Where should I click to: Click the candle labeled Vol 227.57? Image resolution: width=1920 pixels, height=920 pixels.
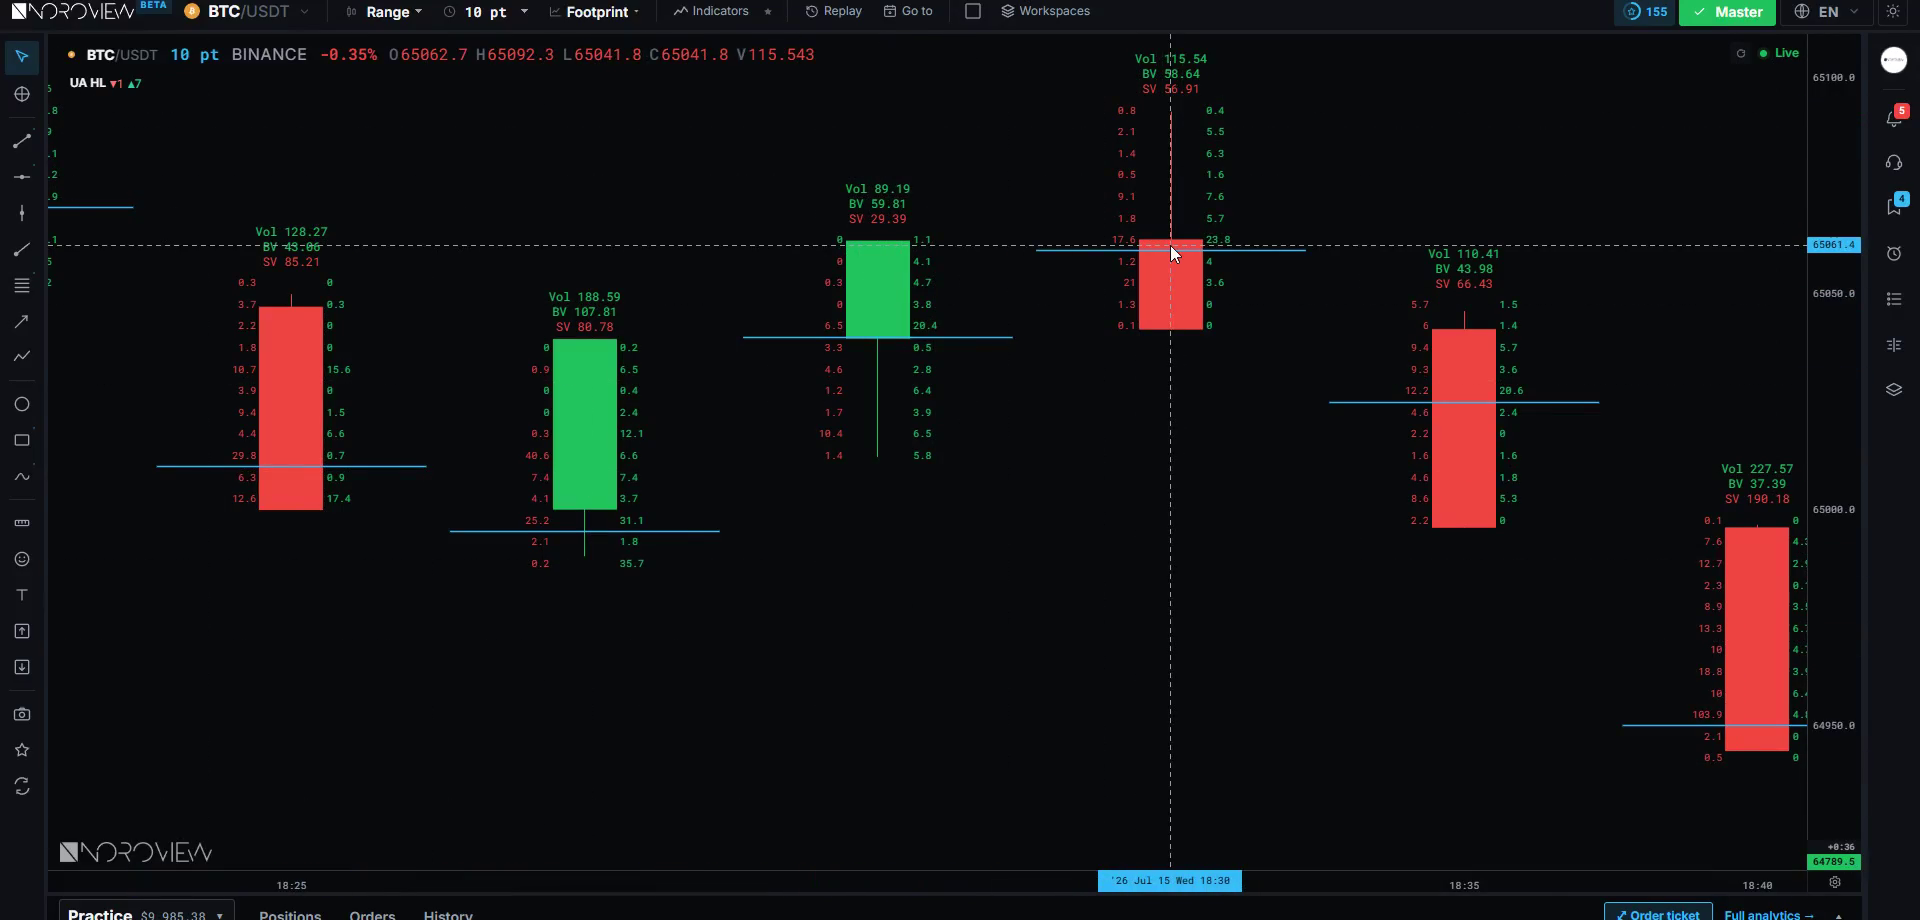1757,639
